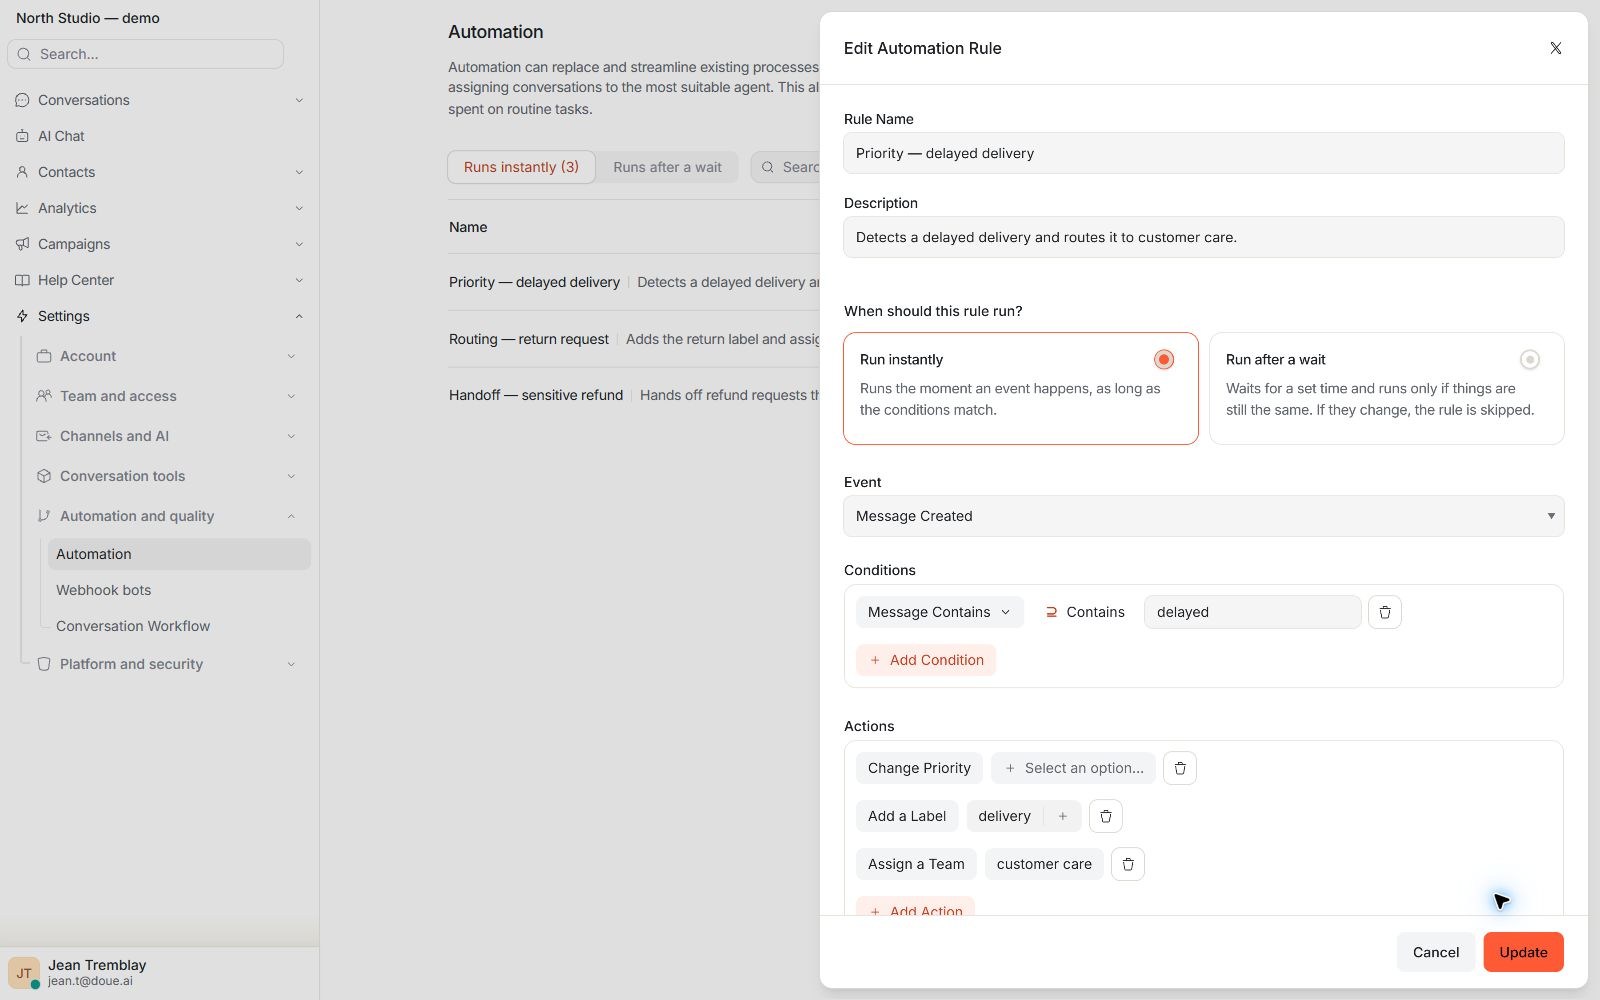Click Update to save the rule
Viewport: 1600px width, 1000px height.
[x=1523, y=952]
